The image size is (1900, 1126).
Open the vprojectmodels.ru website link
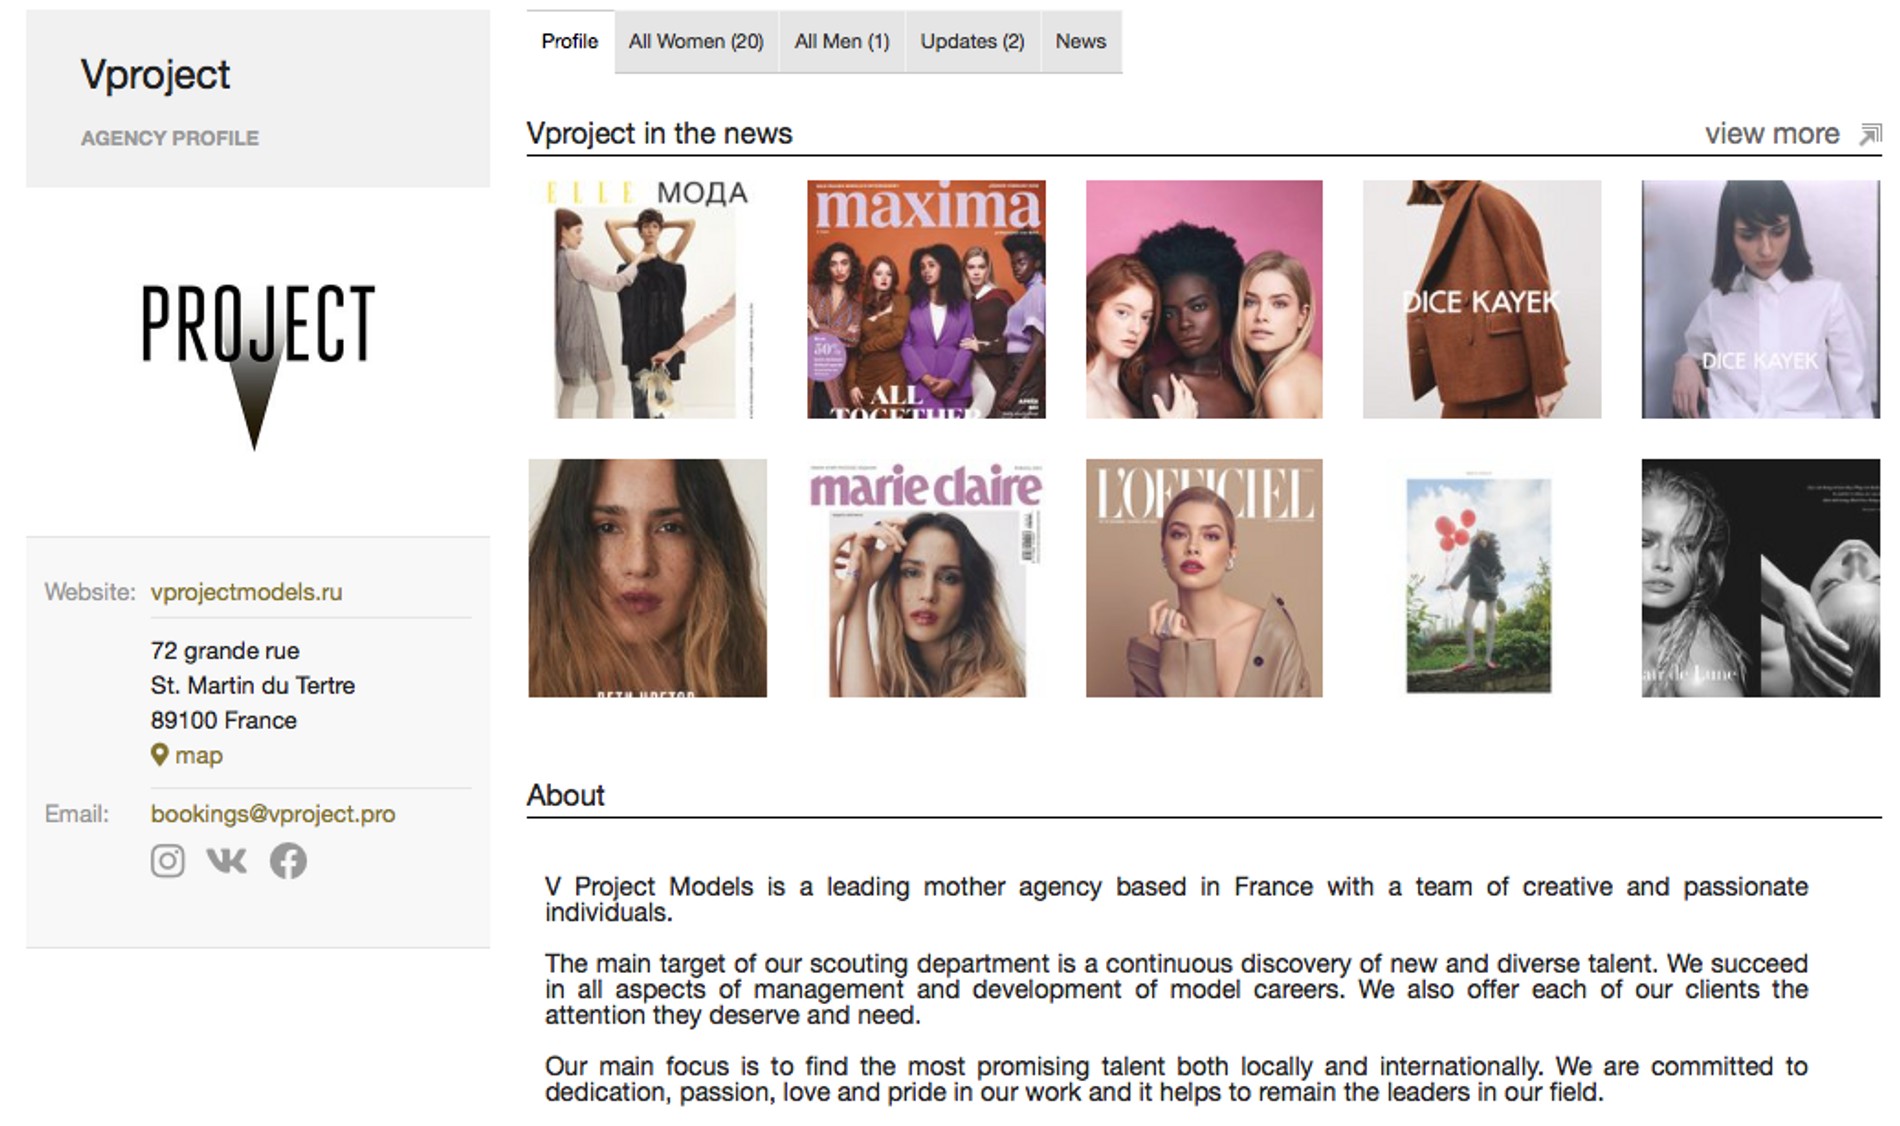(246, 591)
